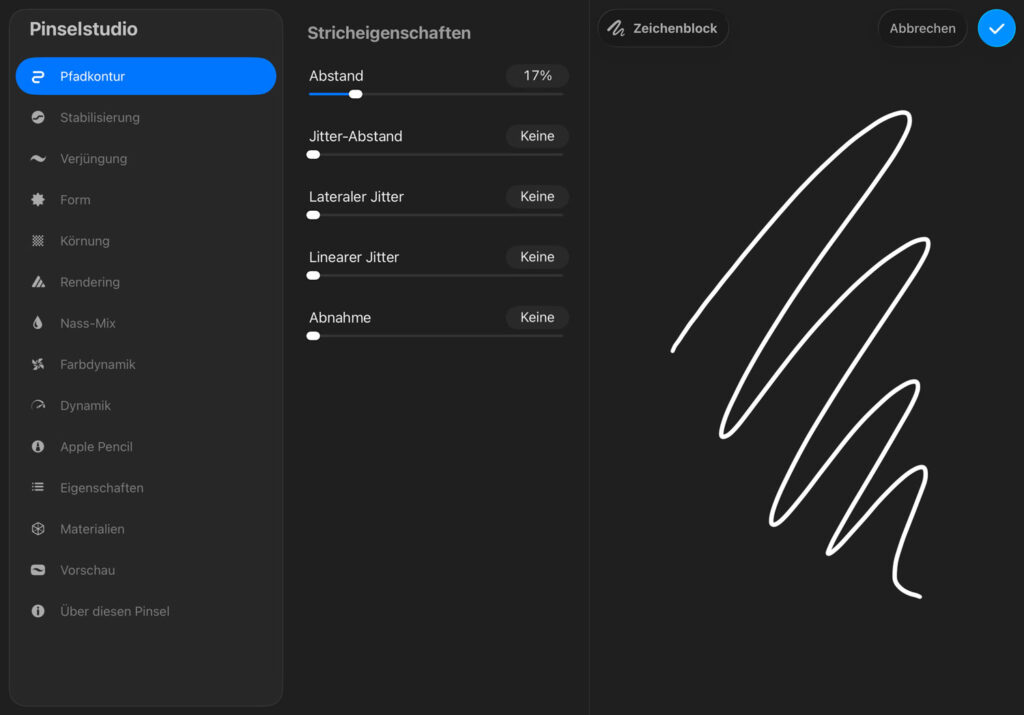Image resolution: width=1024 pixels, height=715 pixels.
Task: Switch to the Körnung section
Action: [146, 241]
